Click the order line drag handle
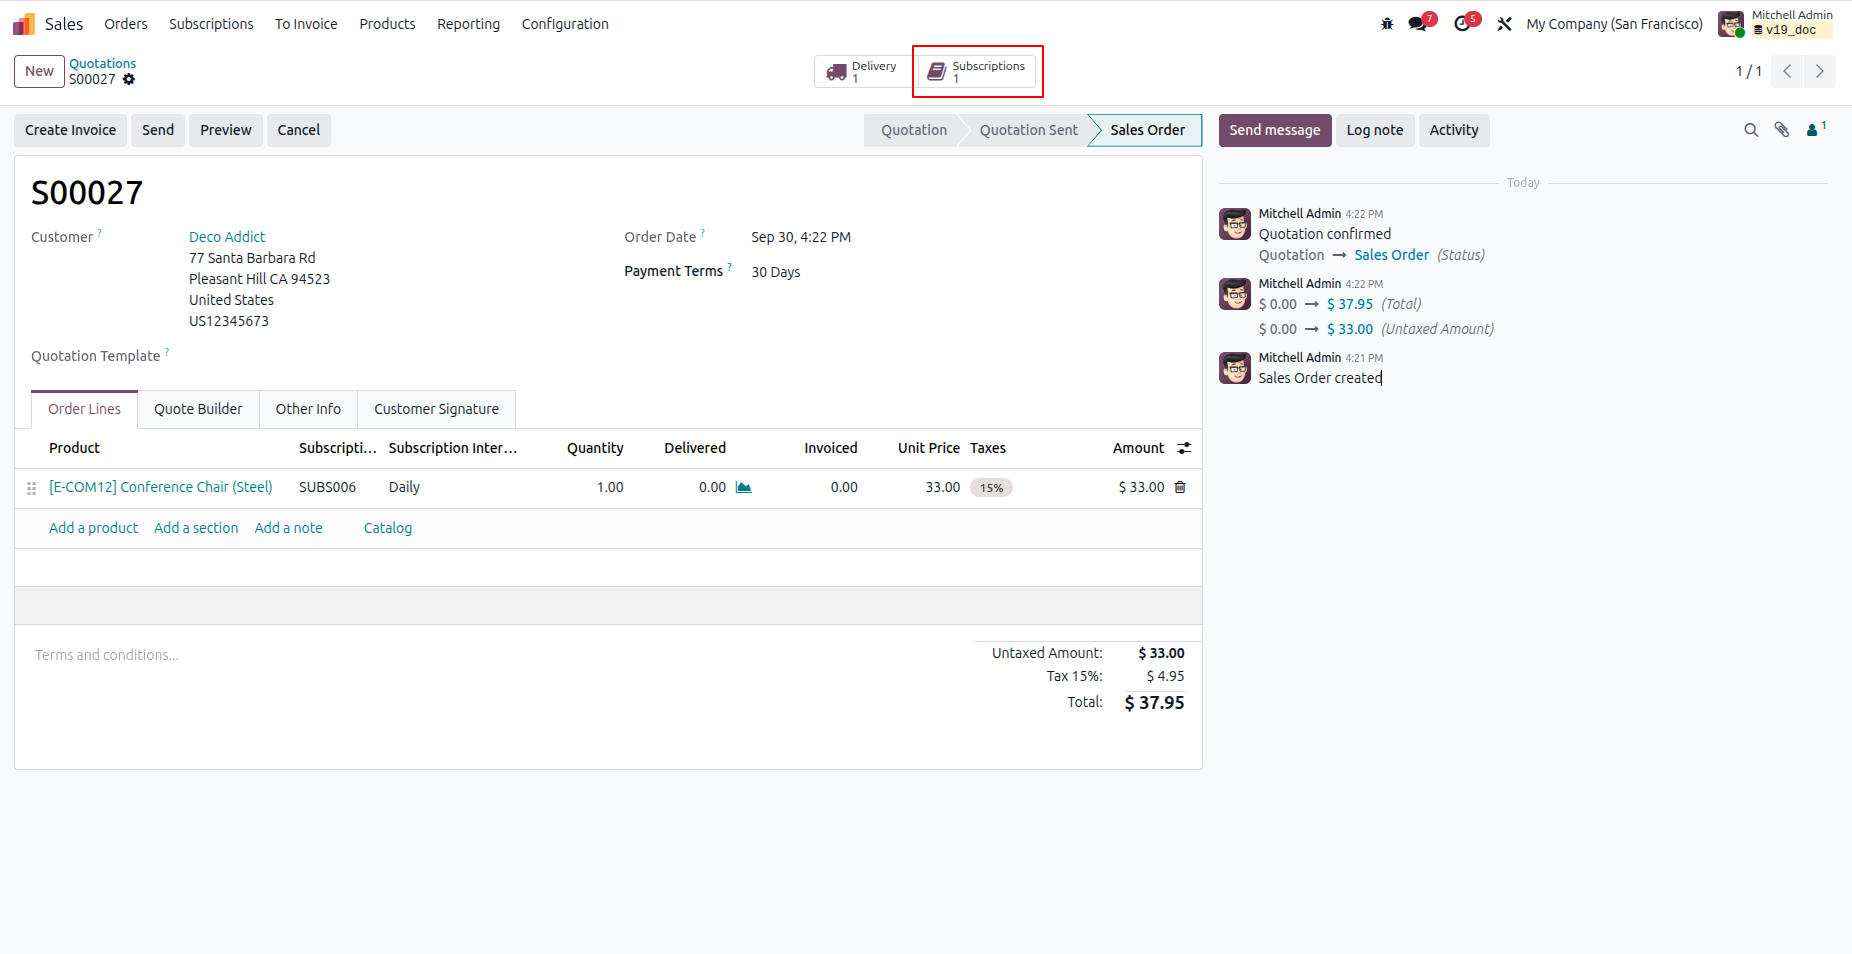Viewport: 1852px width, 954px height. click(31, 488)
